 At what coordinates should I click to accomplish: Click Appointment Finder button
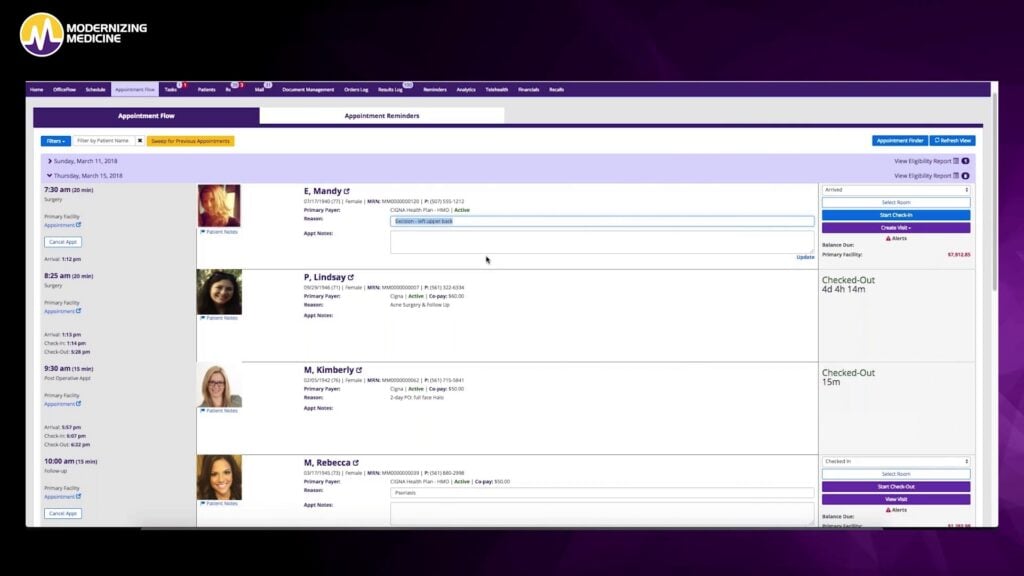coord(900,140)
